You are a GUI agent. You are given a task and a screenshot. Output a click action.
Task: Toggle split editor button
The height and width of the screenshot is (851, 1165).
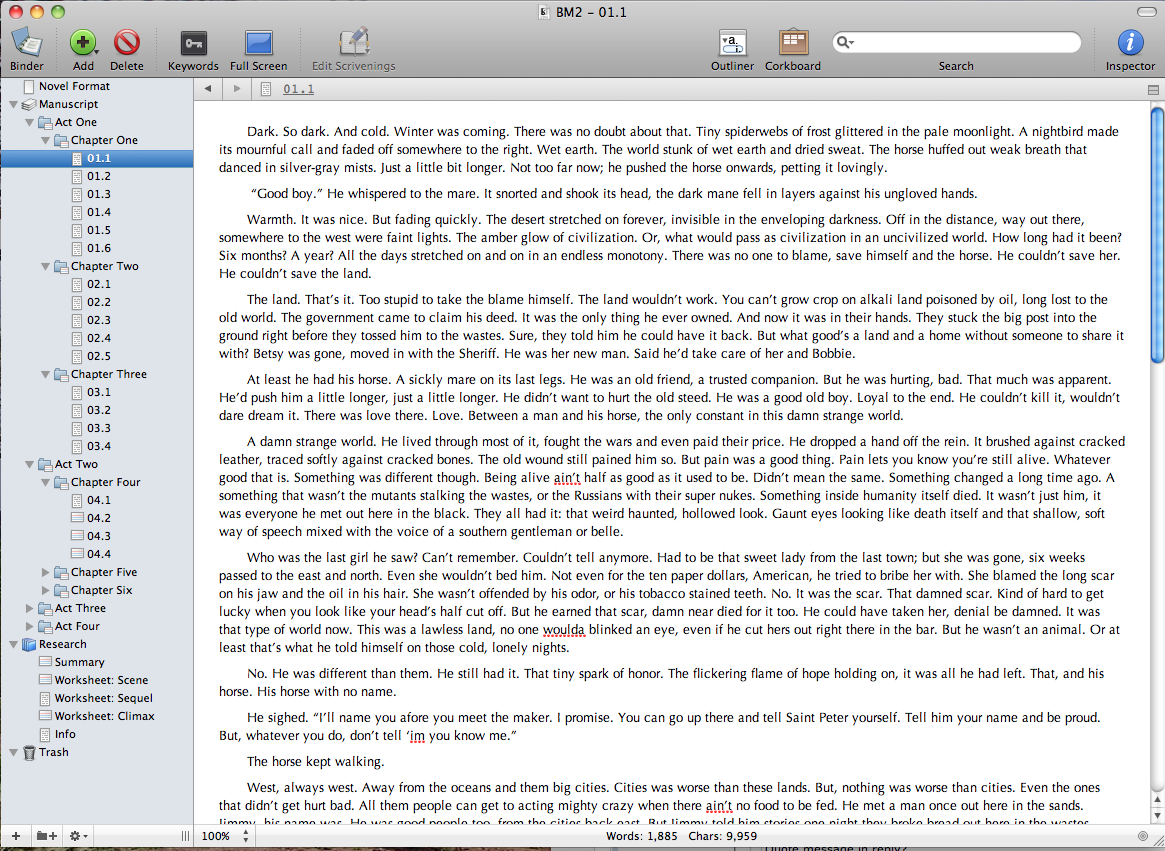[1153, 89]
